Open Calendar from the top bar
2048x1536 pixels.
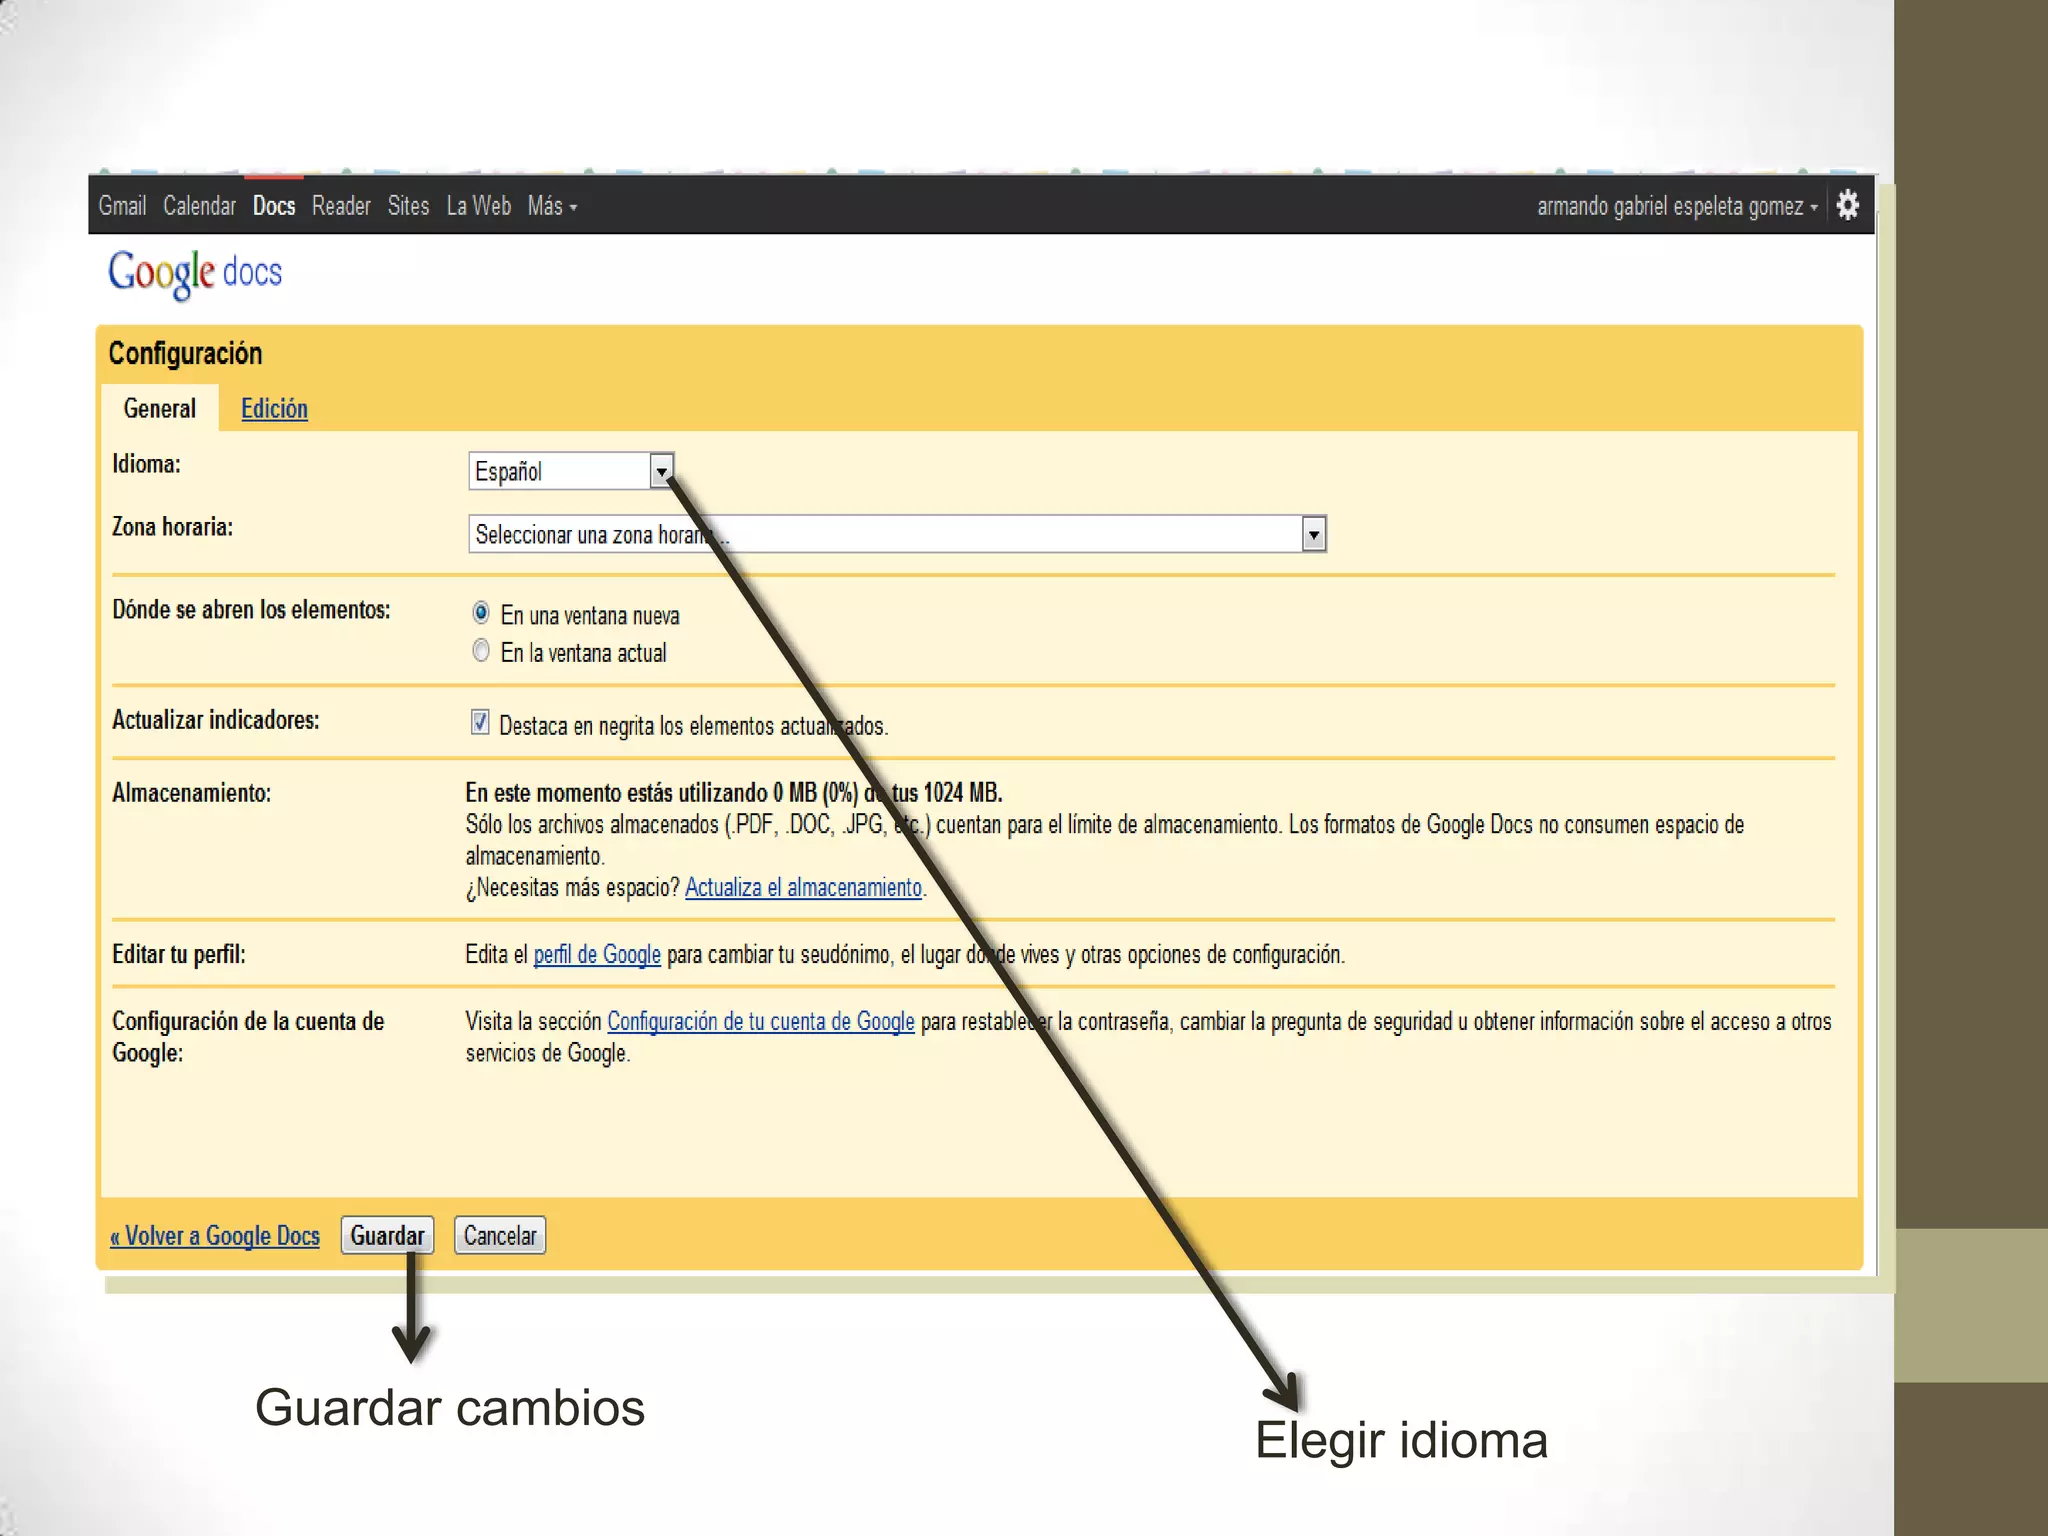pos(199,206)
